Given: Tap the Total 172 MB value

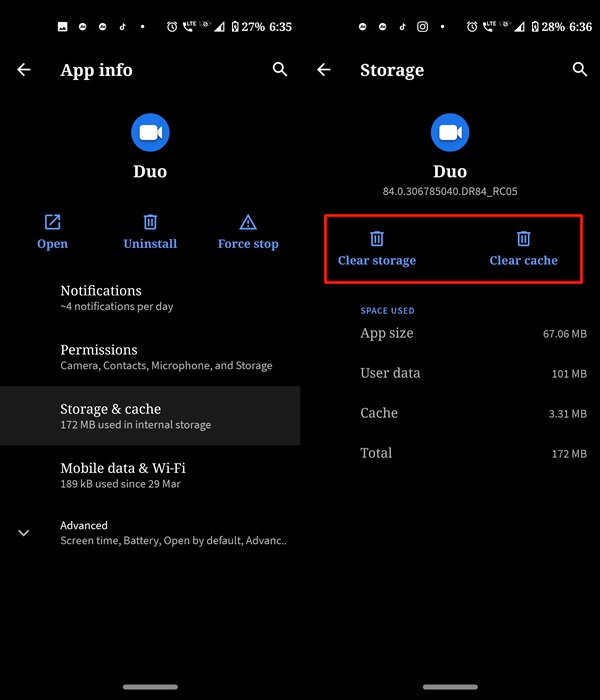Looking at the screenshot, I should coord(569,454).
